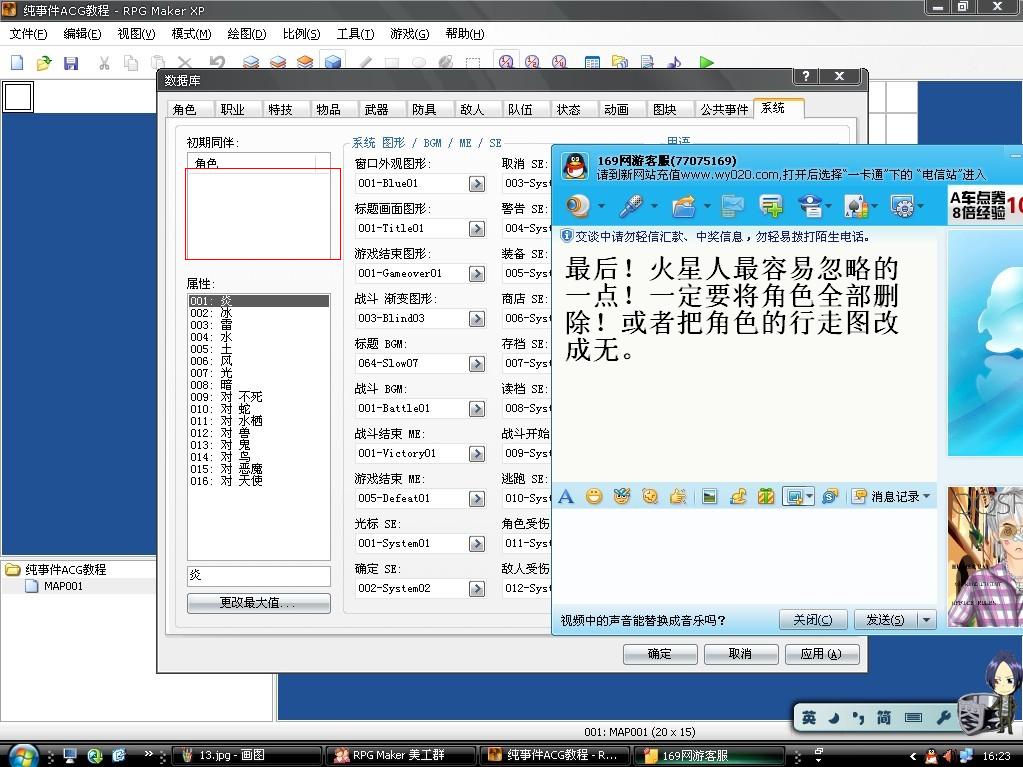
Task: Confirm the database with 确定 button
Action: [x=660, y=654]
